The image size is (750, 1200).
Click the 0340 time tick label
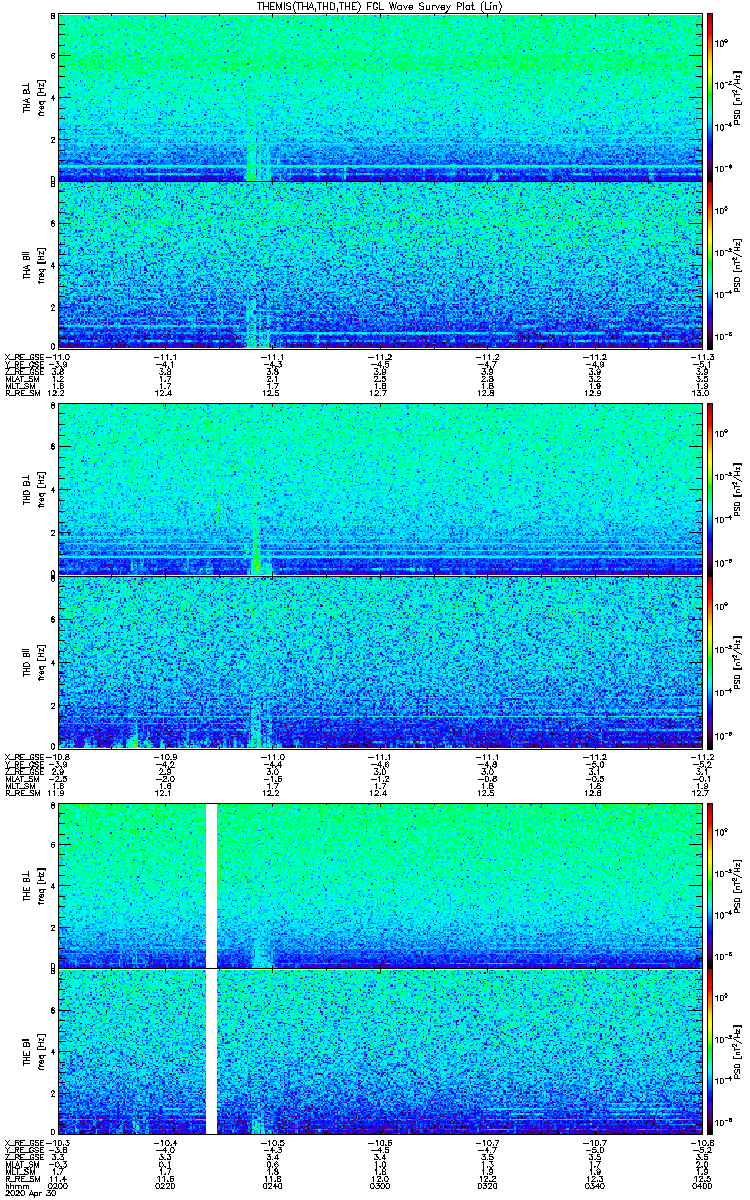tap(593, 1184)
